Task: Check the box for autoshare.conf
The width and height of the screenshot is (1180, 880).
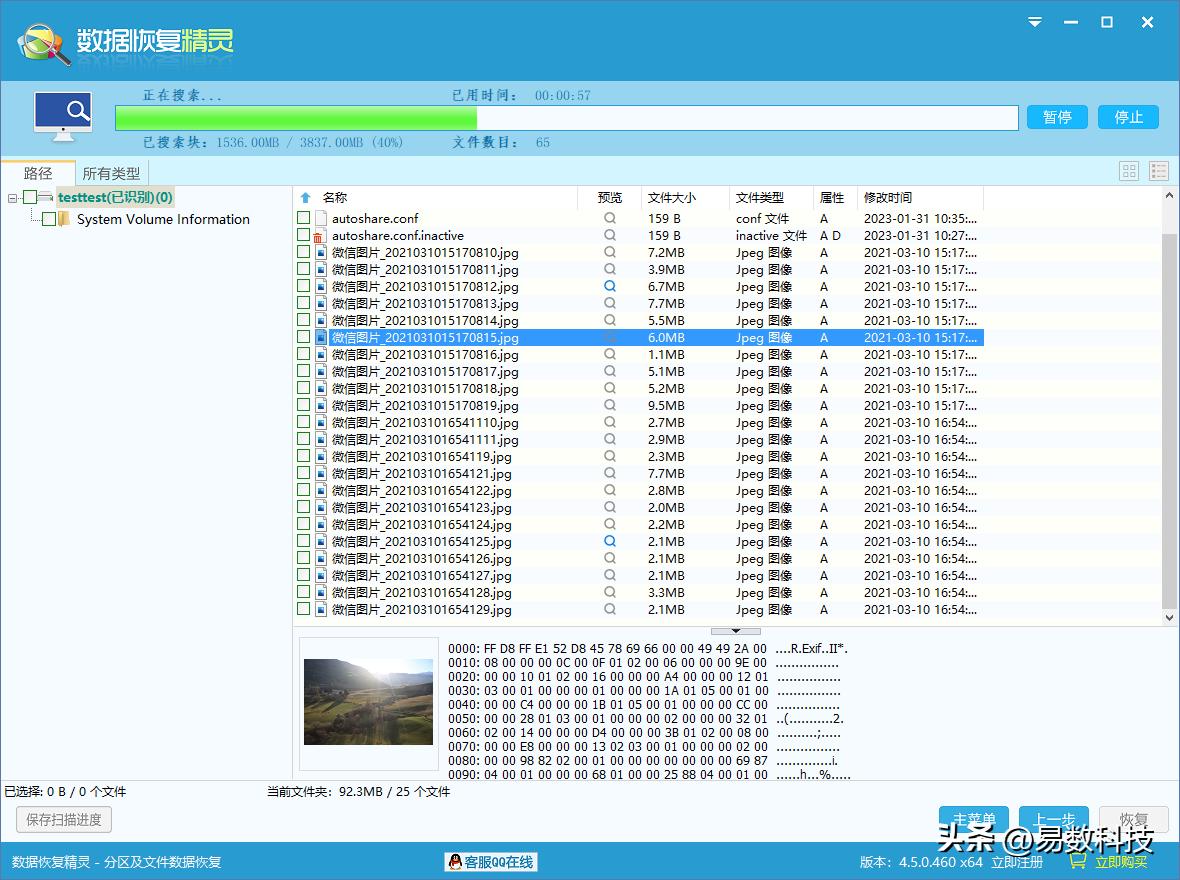Action: 303,218
